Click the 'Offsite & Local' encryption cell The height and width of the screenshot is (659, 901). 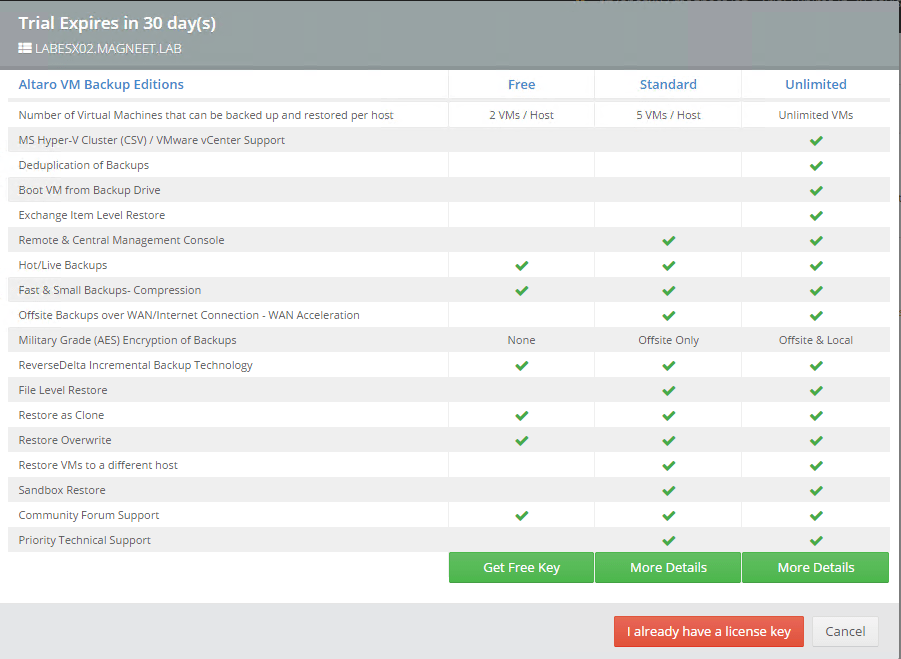[x=816, y=340]
